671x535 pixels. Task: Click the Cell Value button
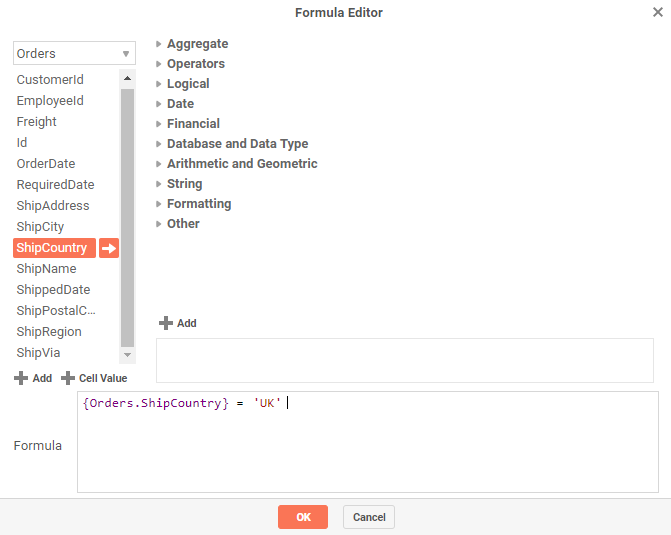94,378
